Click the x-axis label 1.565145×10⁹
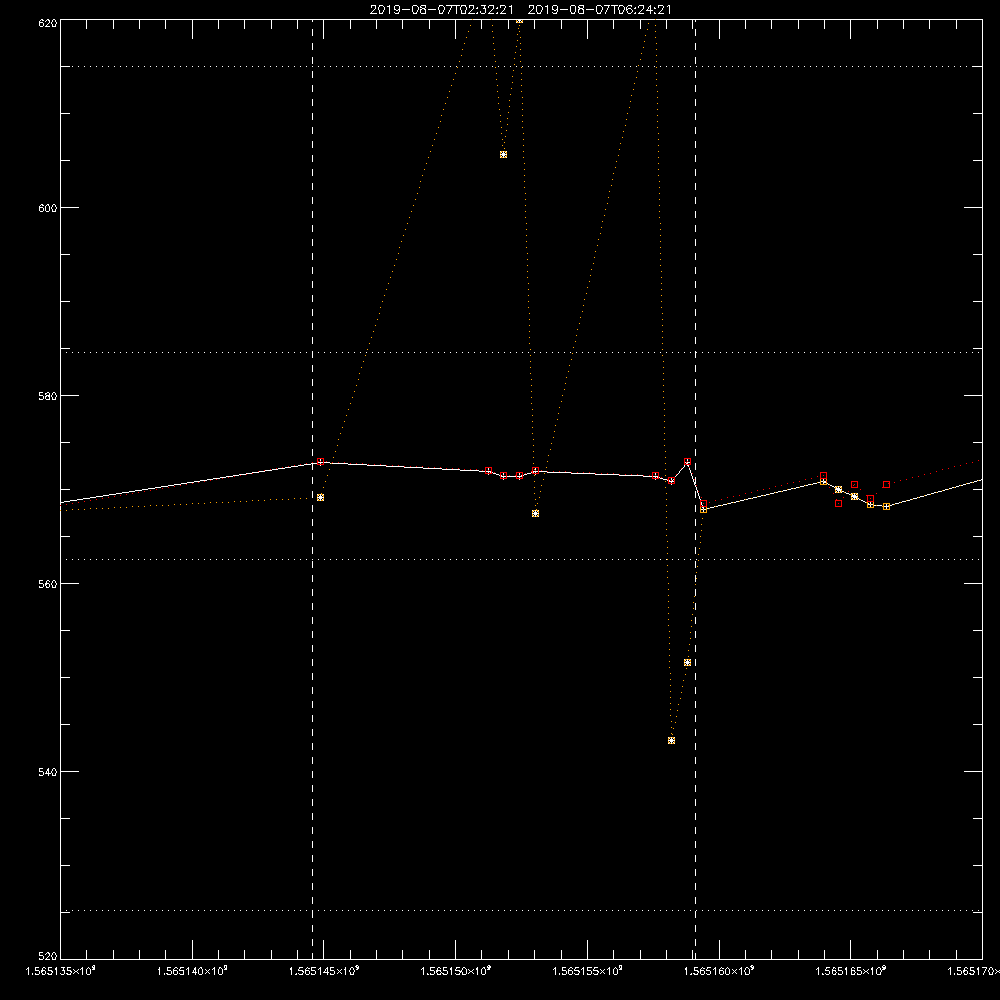This screenshot has width=1000, height=1000. pyautogui.click(x=324, y=971)
